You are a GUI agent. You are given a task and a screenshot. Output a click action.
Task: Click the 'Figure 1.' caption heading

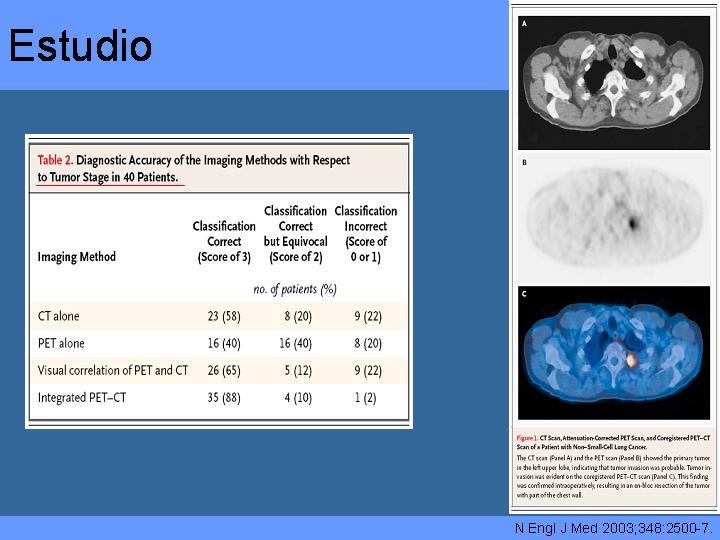coord(527,438)
